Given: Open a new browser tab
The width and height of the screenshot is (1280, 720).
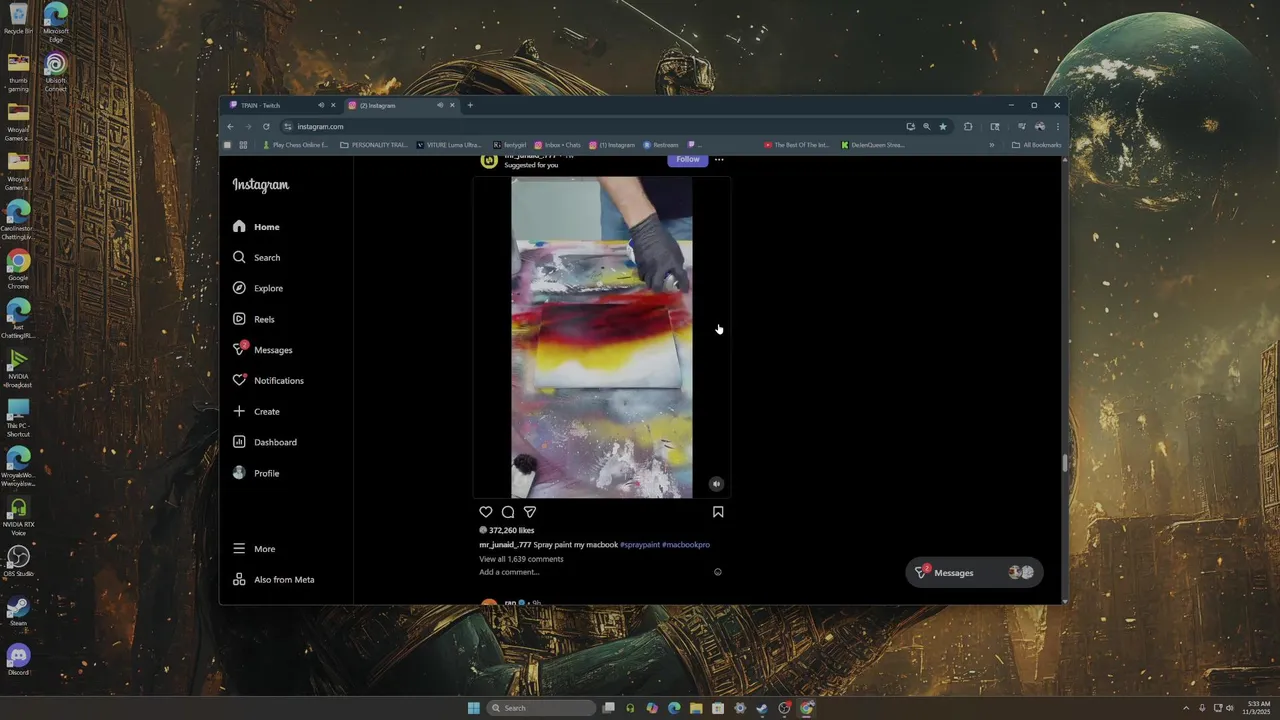Looking at the screenshot, I should (x=470, y=105).
